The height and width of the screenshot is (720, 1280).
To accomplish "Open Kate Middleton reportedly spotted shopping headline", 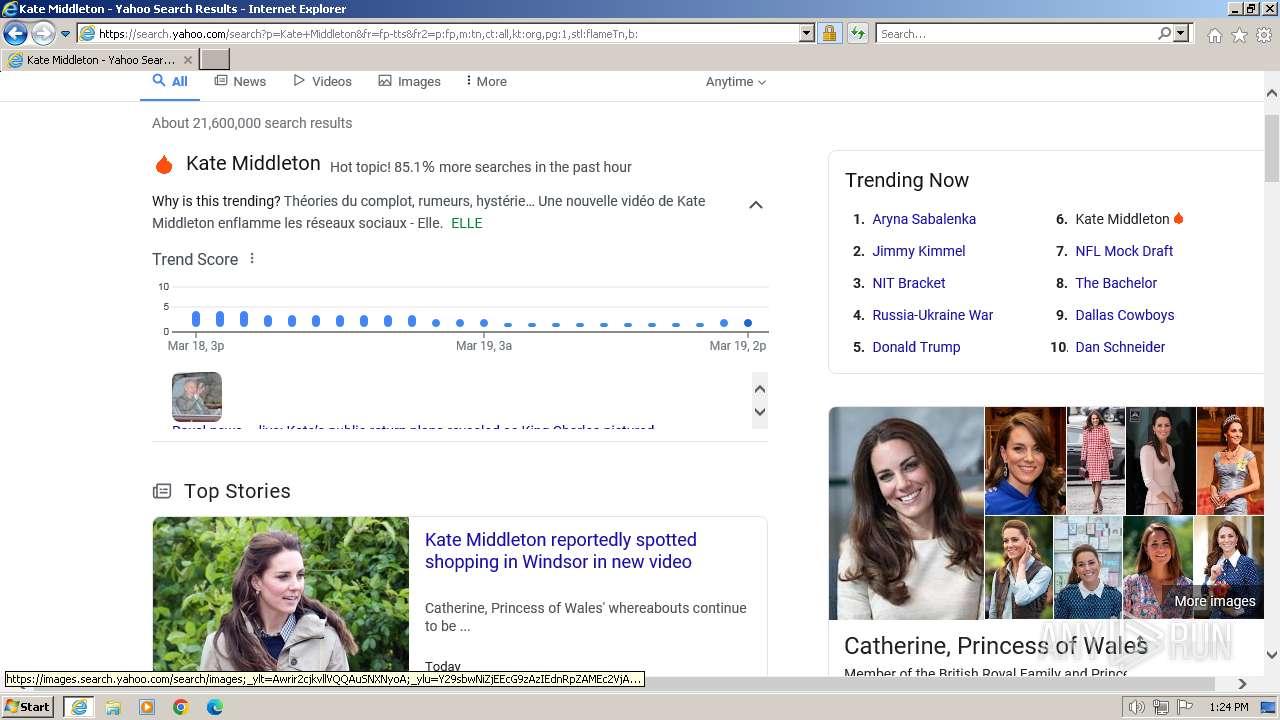I will pyautogui.click(x=560, y=551).
